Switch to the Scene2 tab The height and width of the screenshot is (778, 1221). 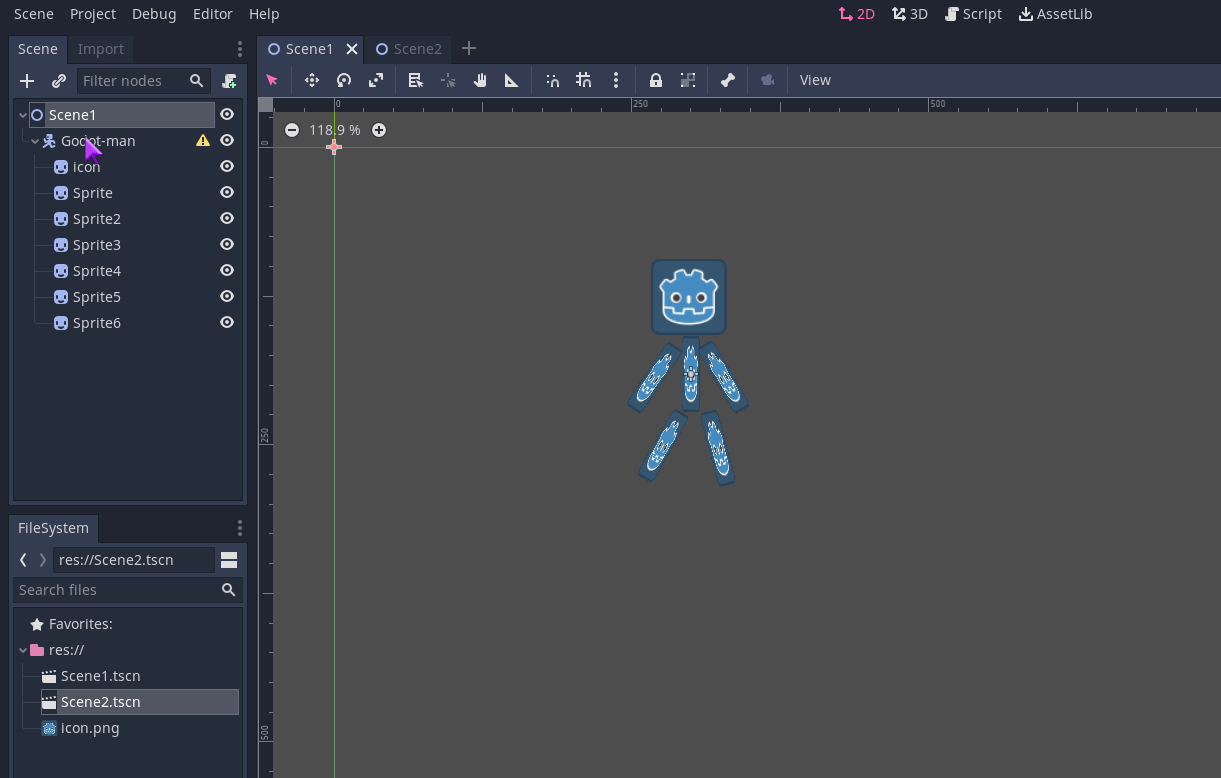(x=409, y=49)
